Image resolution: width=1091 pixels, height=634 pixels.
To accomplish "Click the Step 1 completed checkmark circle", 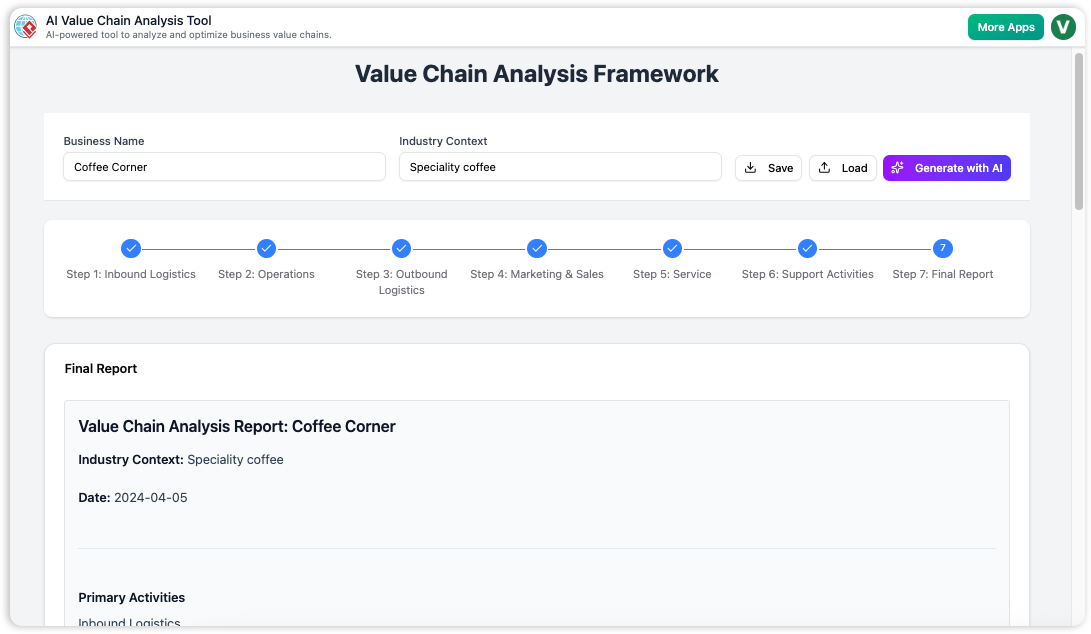I will 131,248.
